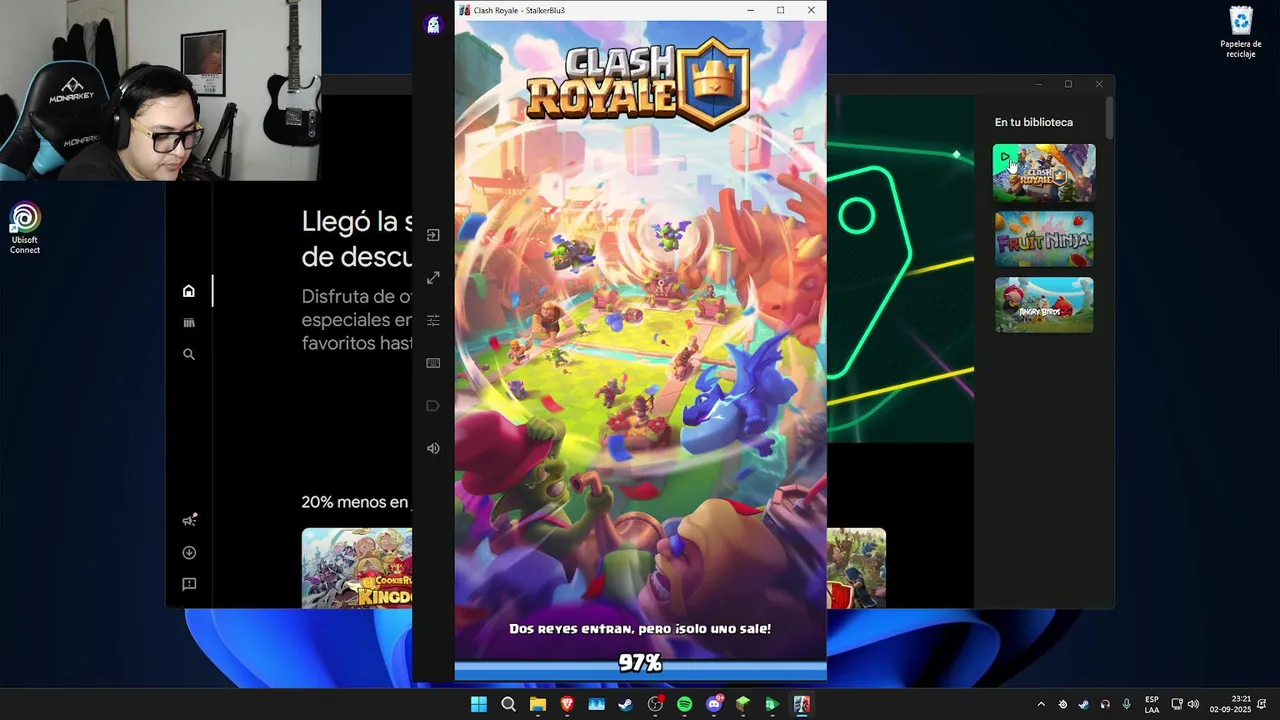The image size is (1280, 720).
Task: Open ESP LAA language switcher
Action: [1152, 704]
